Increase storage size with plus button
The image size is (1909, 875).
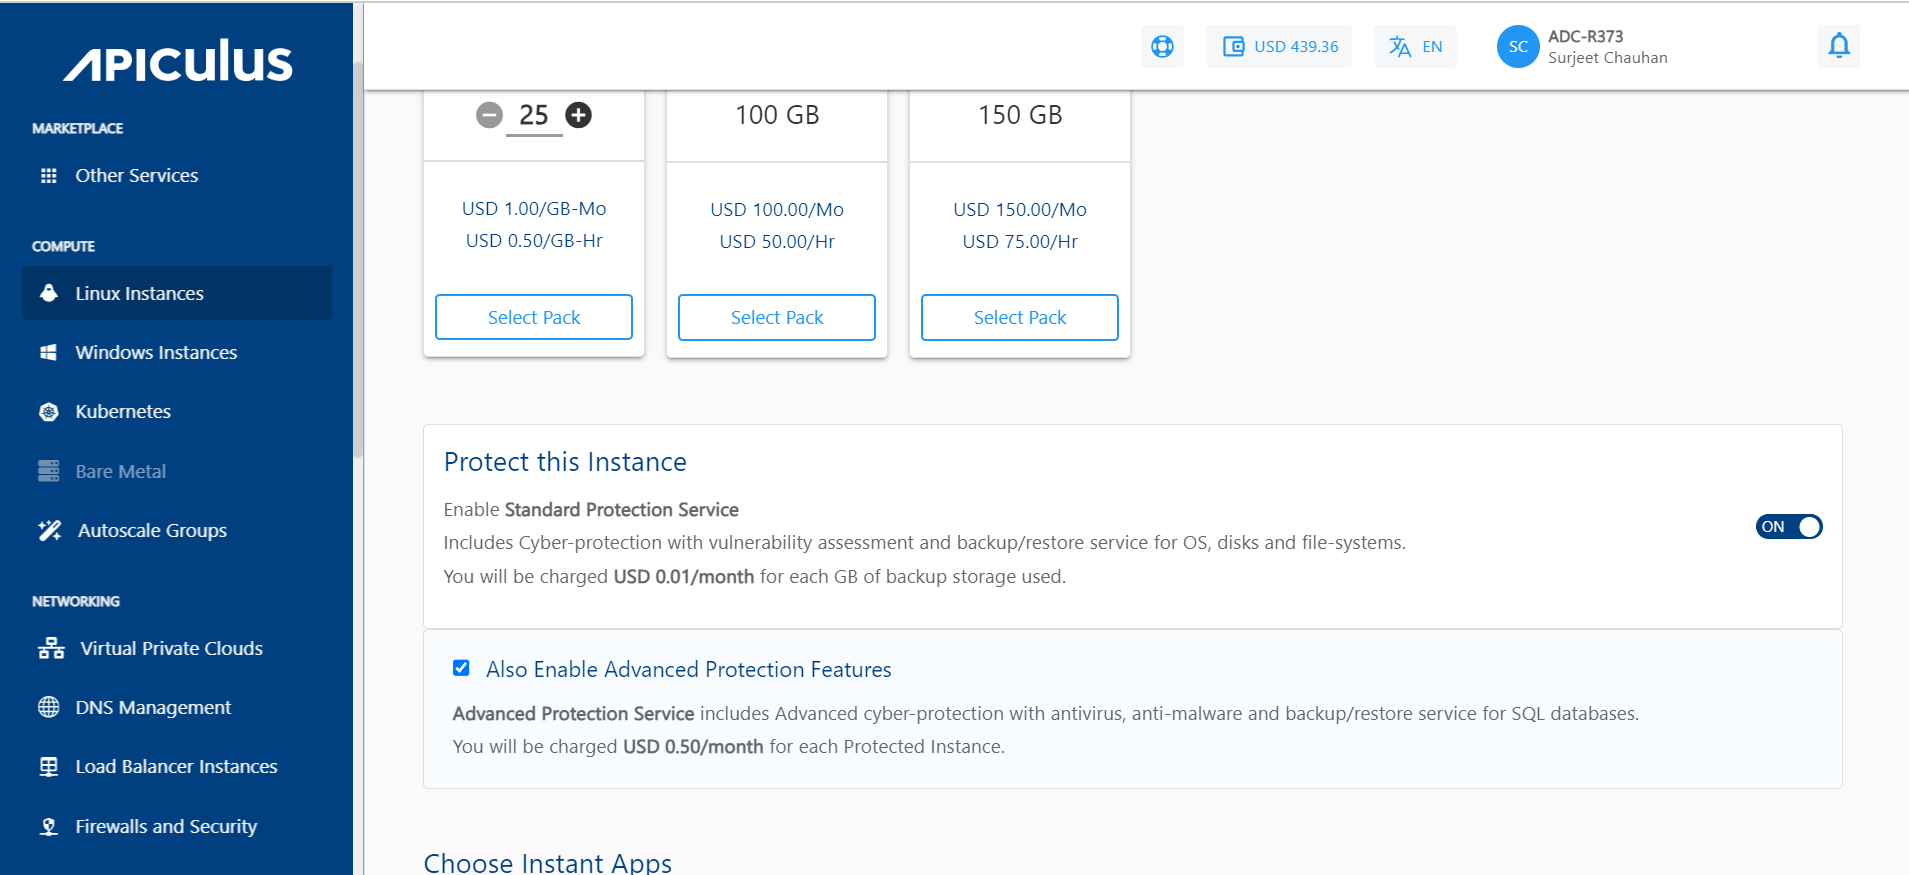pyautogui.click(x=579, y=116)
